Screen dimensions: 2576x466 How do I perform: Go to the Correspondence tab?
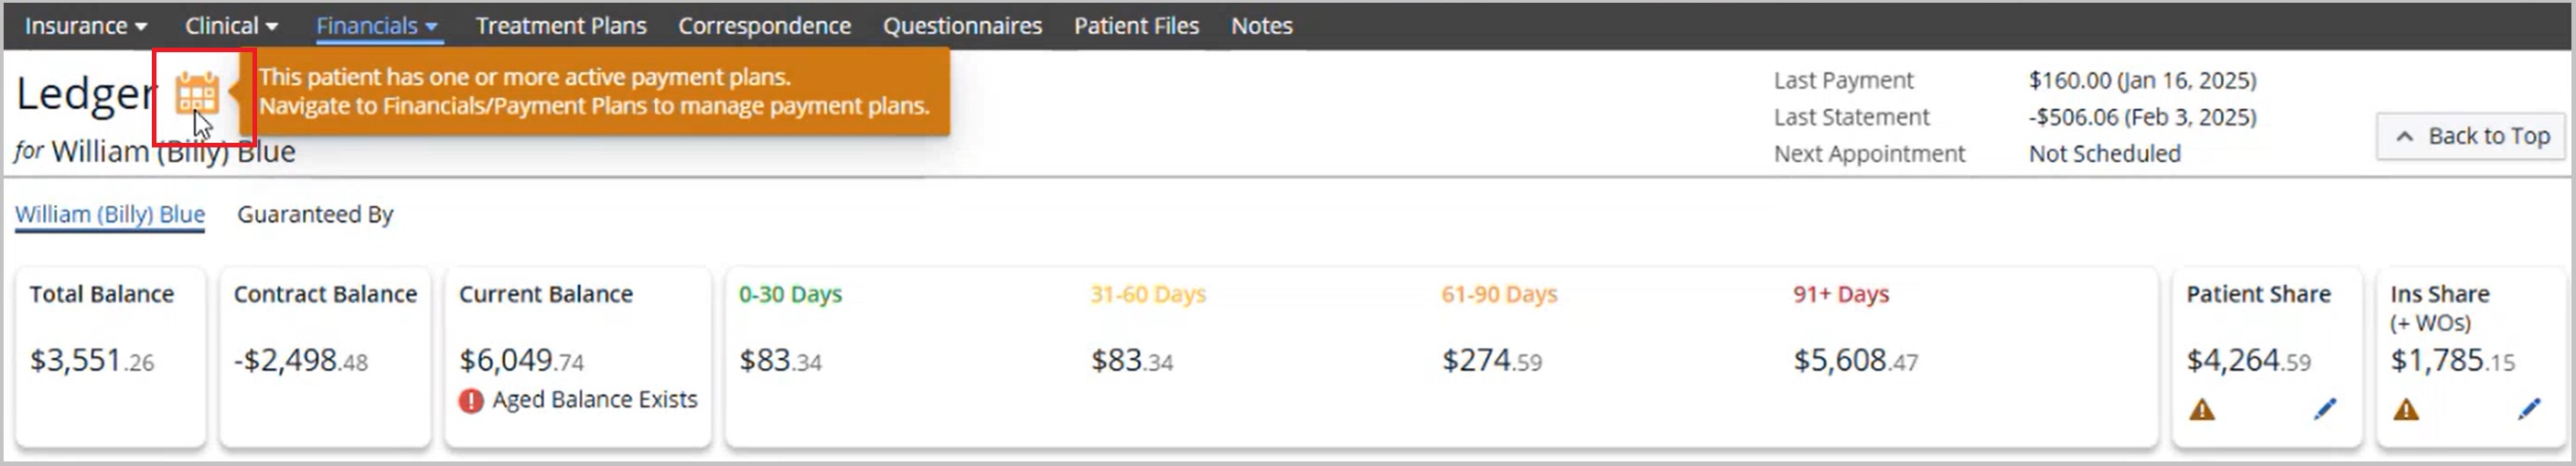coord(765,26)
